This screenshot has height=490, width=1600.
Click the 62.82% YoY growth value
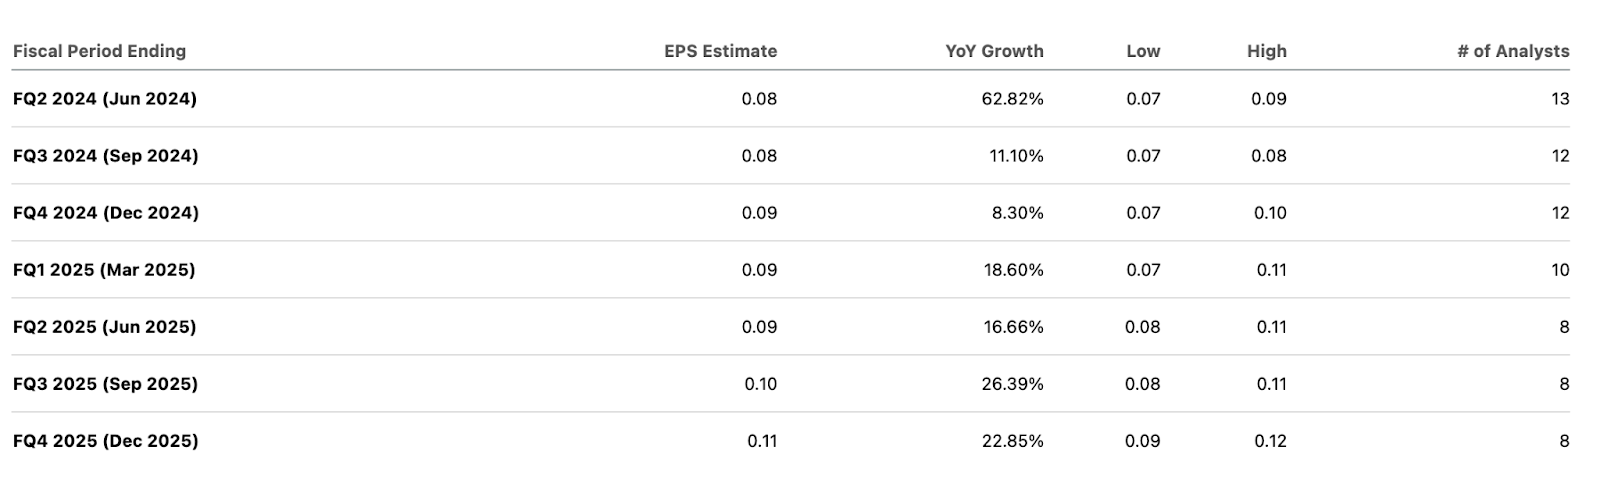click(x=1012, y=99)
